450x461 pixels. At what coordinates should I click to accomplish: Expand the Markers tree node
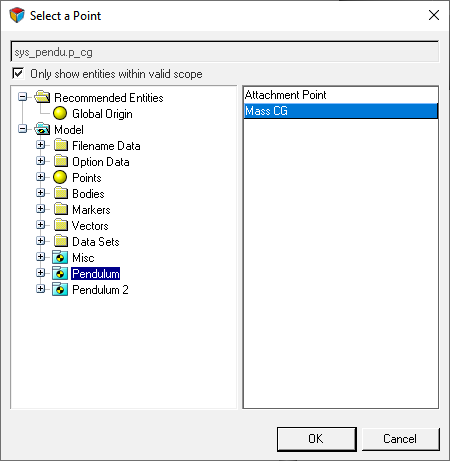tap(40, 209)
